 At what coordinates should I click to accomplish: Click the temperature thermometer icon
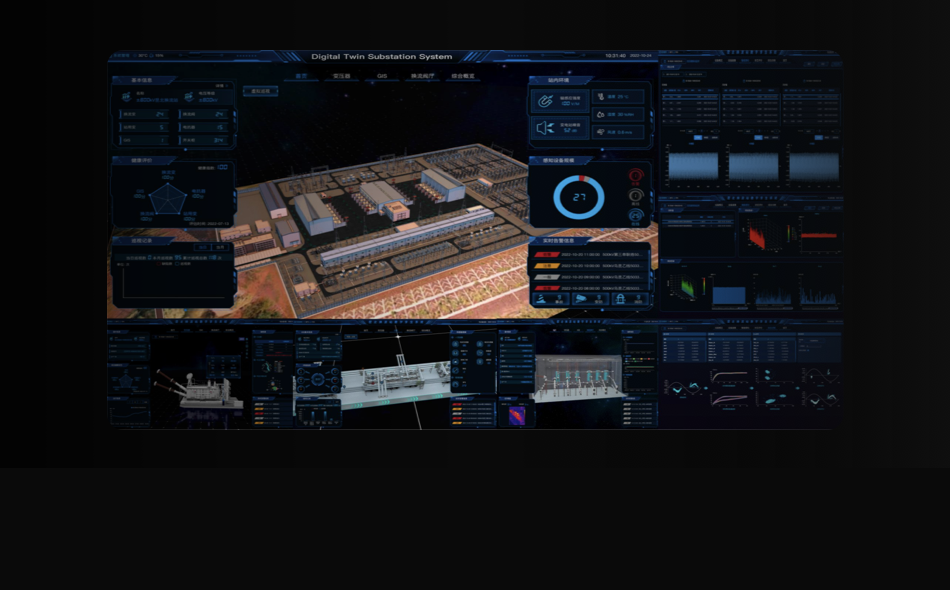[x=600, y=97]
